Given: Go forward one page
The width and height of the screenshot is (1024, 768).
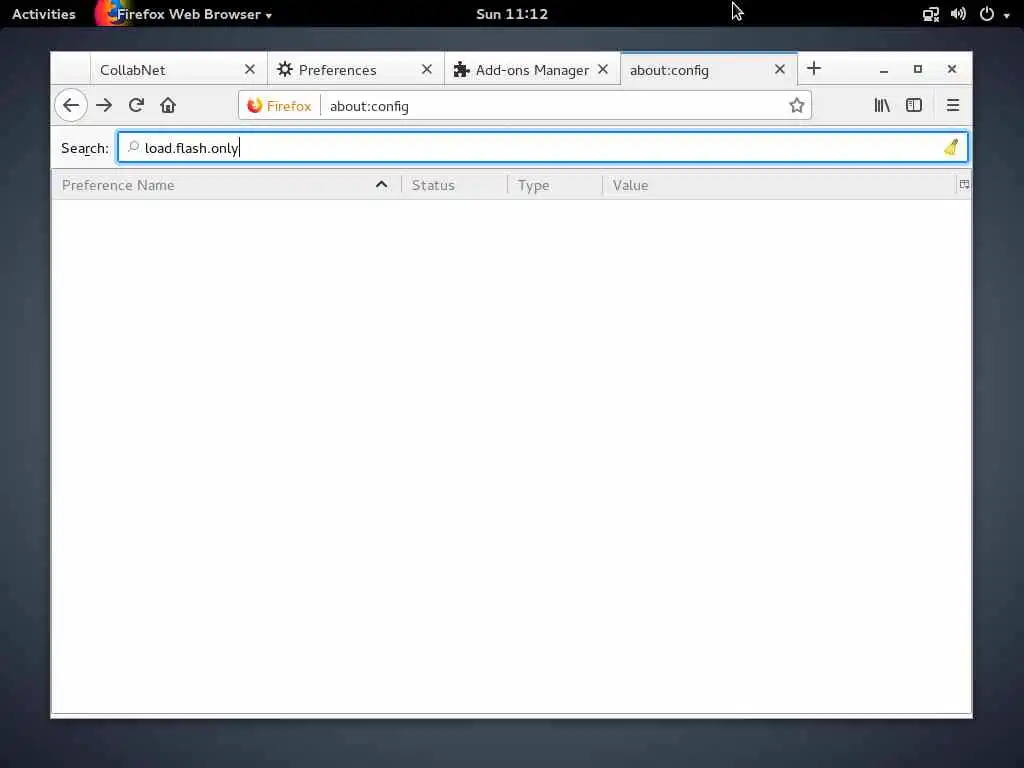Looking at the screenshot, I should click(104, 105).
